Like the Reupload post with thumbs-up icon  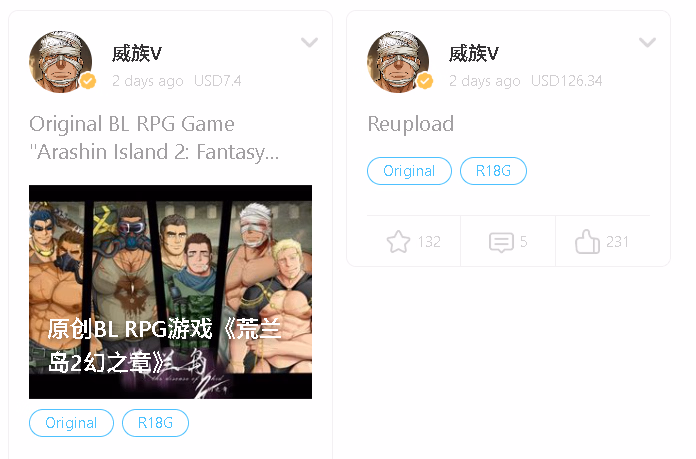point(587,242)
